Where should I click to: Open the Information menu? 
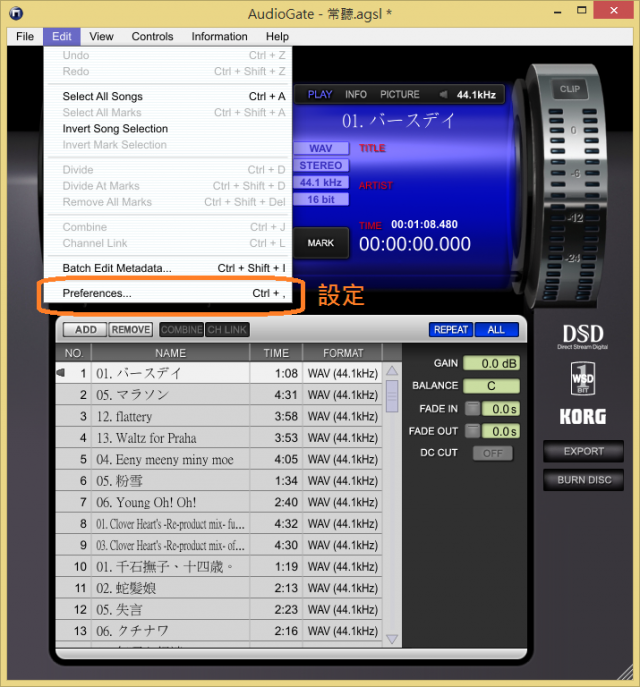pyautogui.click(x=219, y=36)
